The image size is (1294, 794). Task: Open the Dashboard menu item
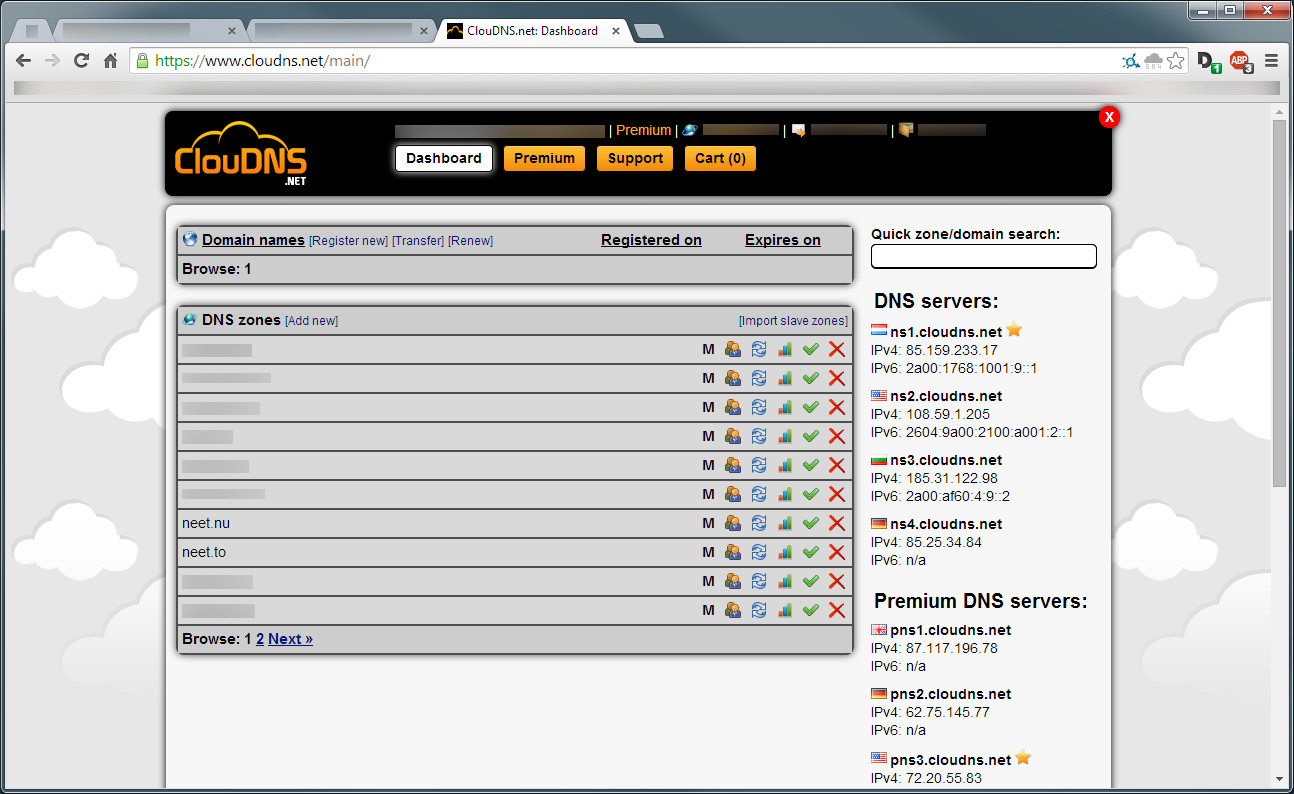pyautogui.click(x=444, y=158)
